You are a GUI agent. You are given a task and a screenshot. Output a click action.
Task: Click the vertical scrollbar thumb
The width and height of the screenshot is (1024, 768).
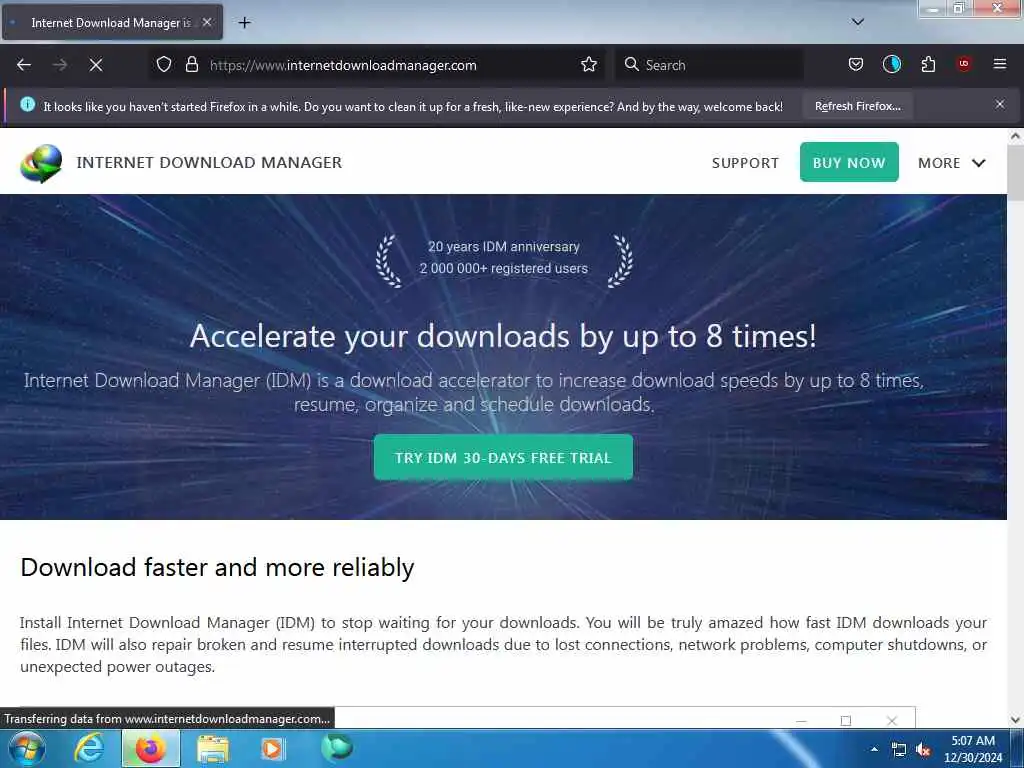click(x=1015, y=172)
